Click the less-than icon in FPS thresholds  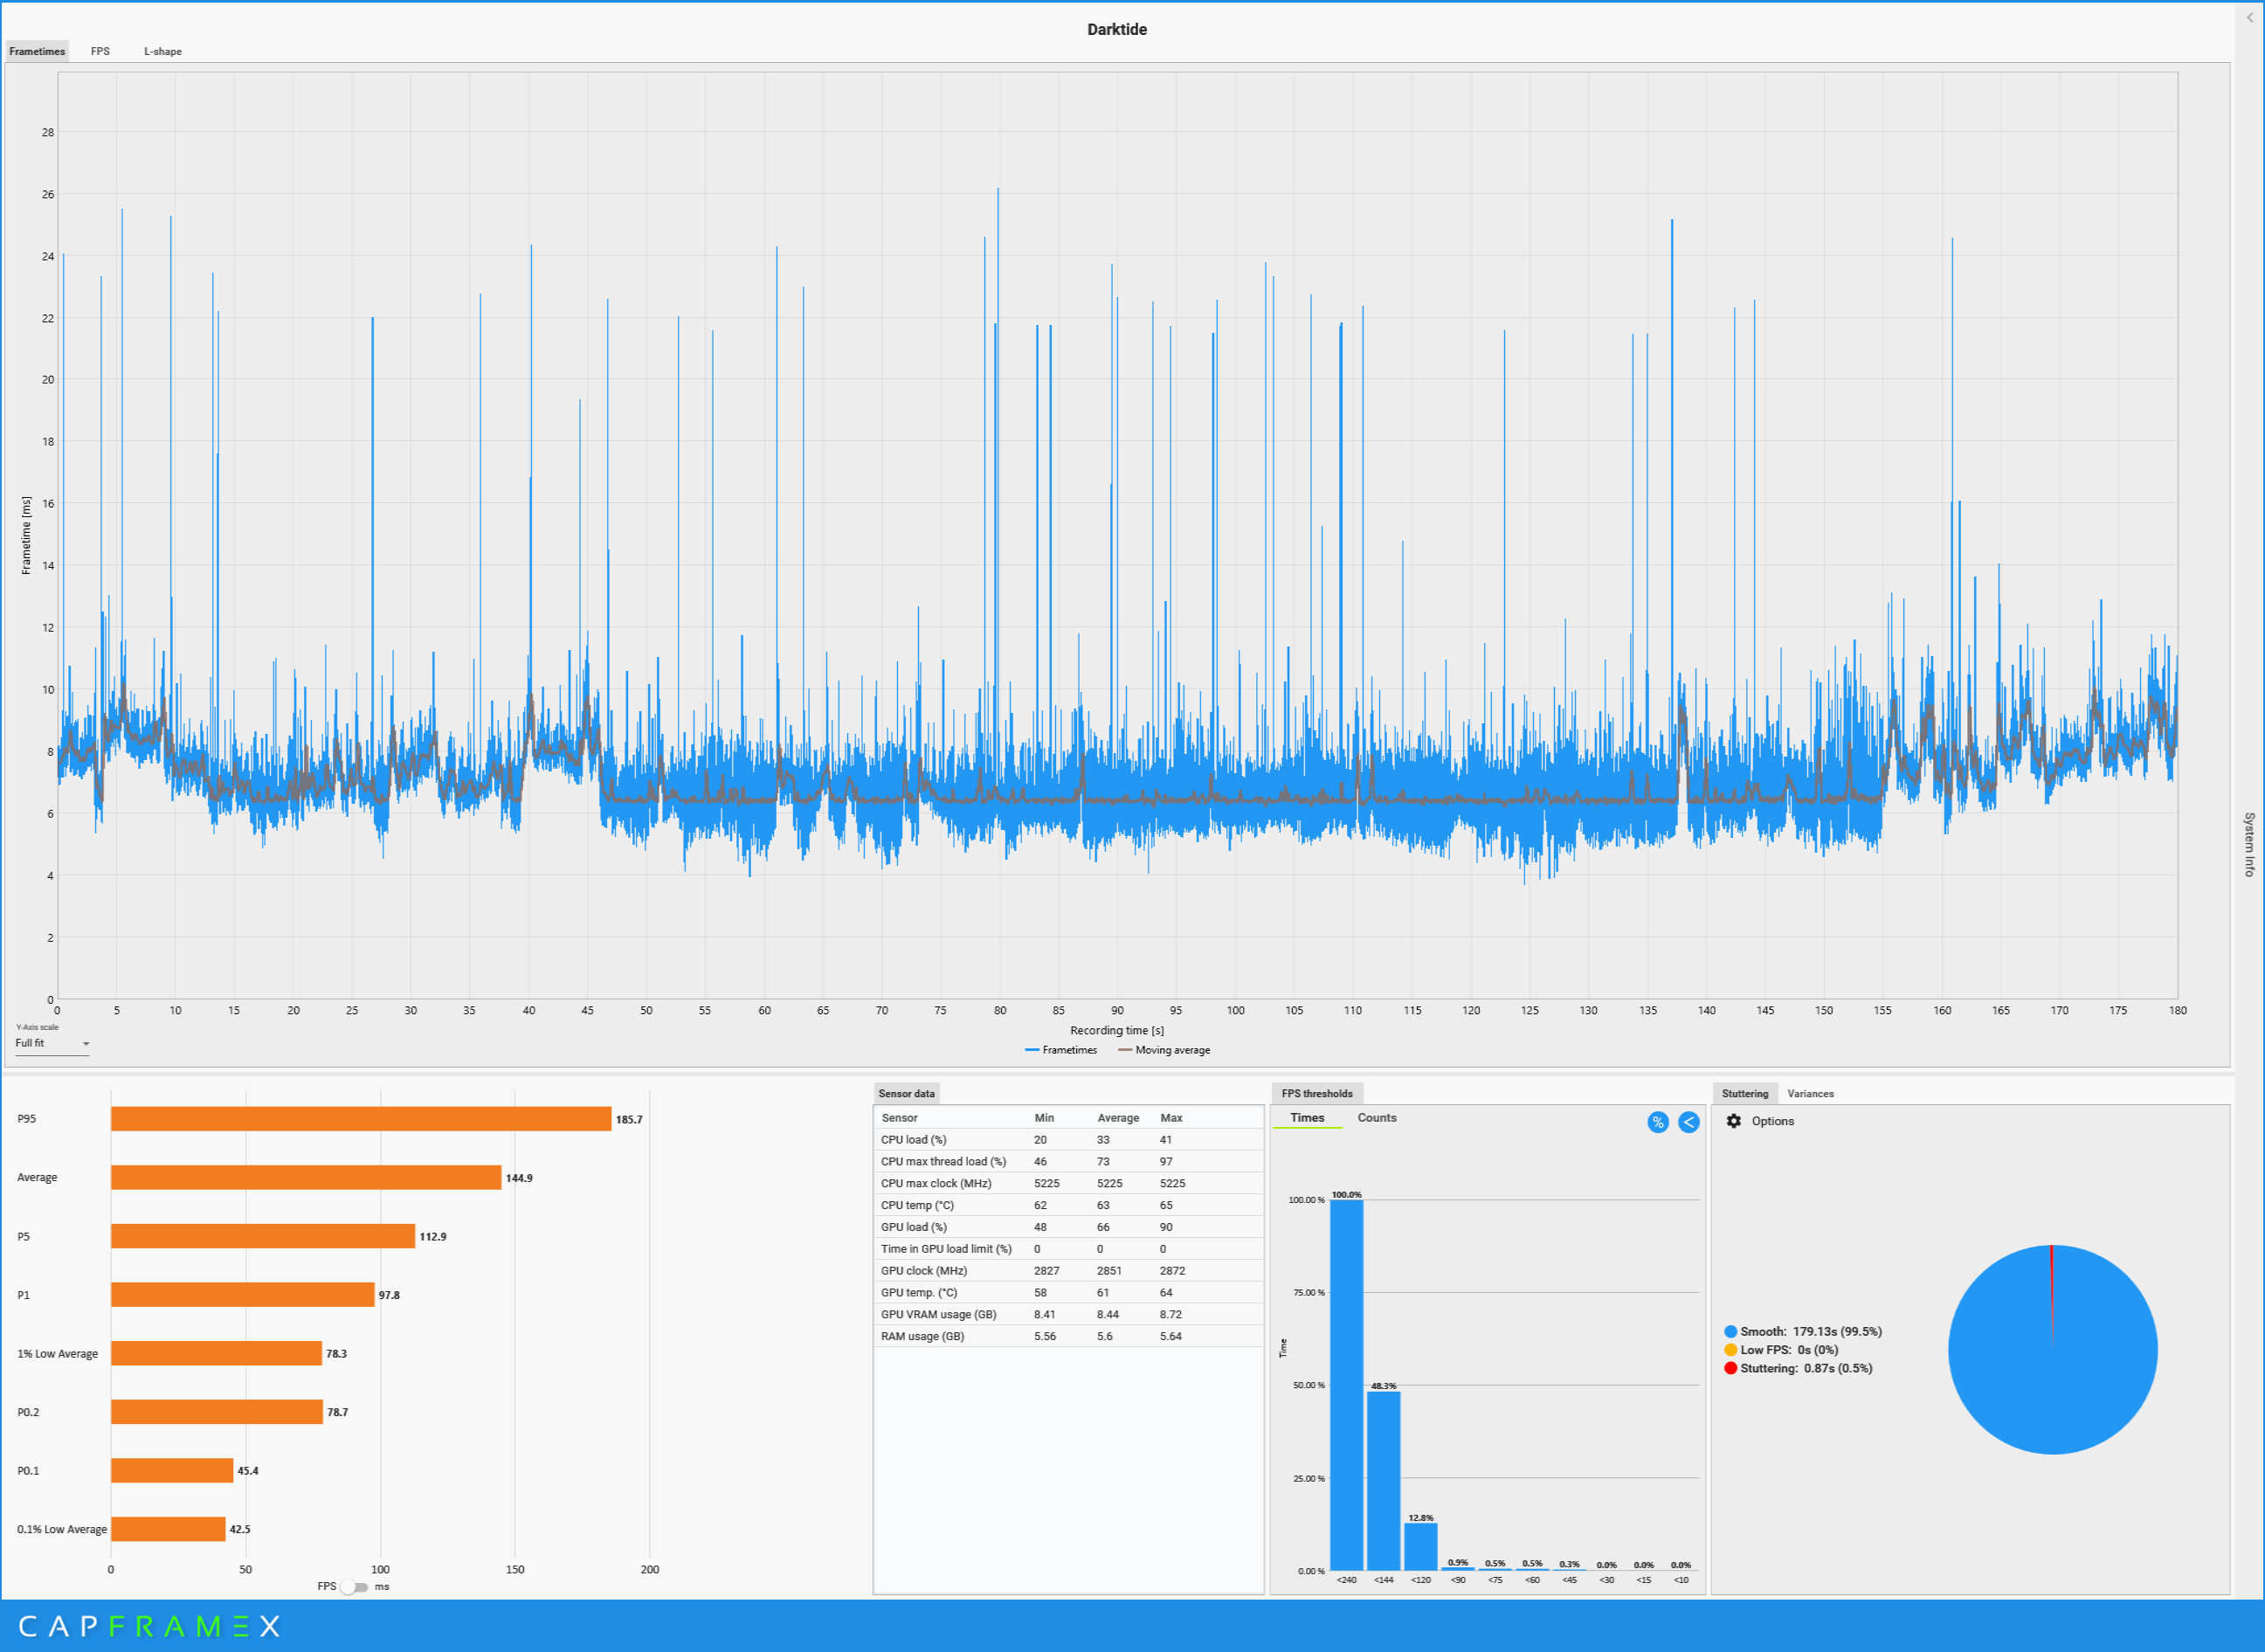pyautogui.click(x=1689, y=1122)
